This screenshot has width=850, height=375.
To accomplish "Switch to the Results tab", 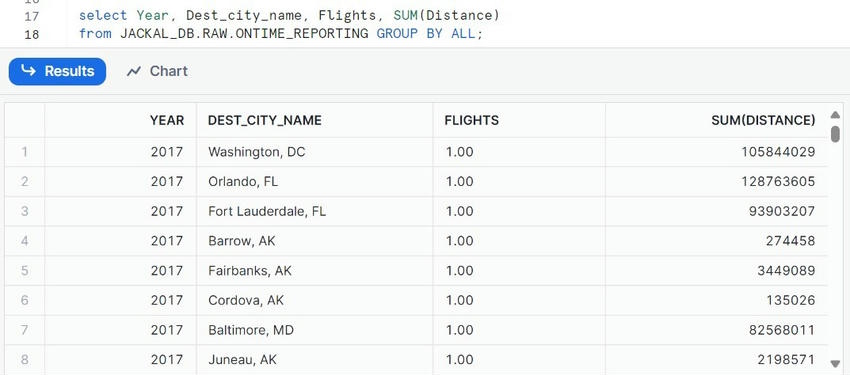I will coord(57,72).
